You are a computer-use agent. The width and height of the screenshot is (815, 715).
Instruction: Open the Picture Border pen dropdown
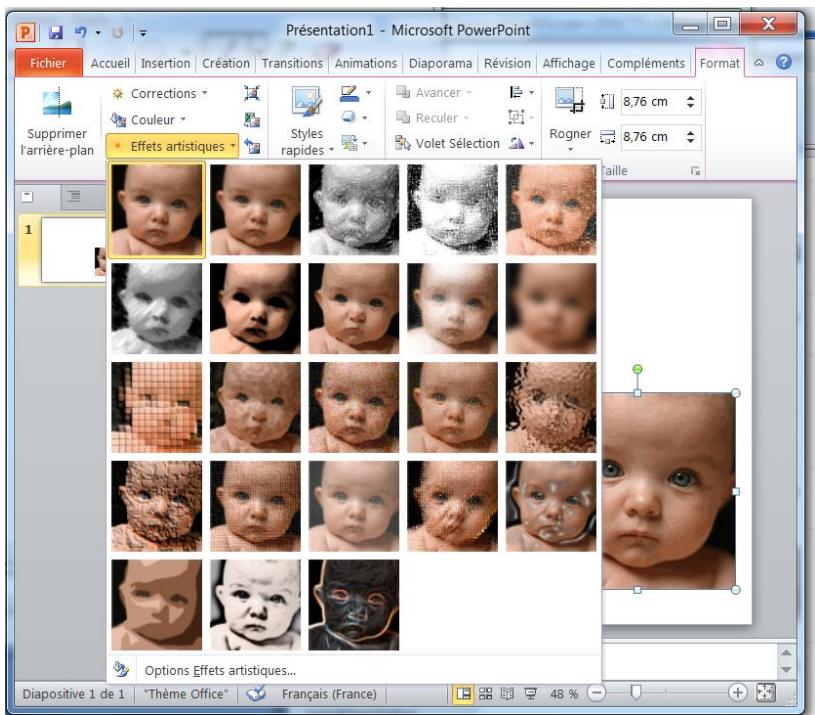point(356,93)
